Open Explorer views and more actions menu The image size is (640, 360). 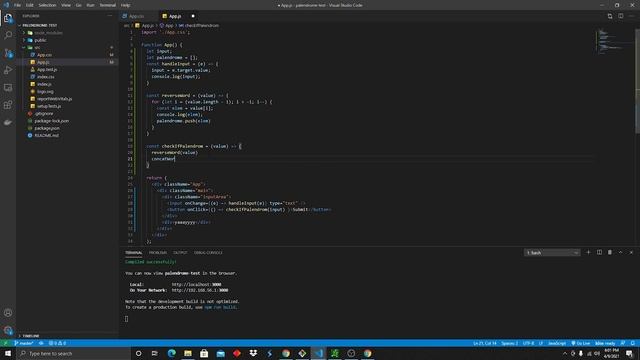click(110, 16)
